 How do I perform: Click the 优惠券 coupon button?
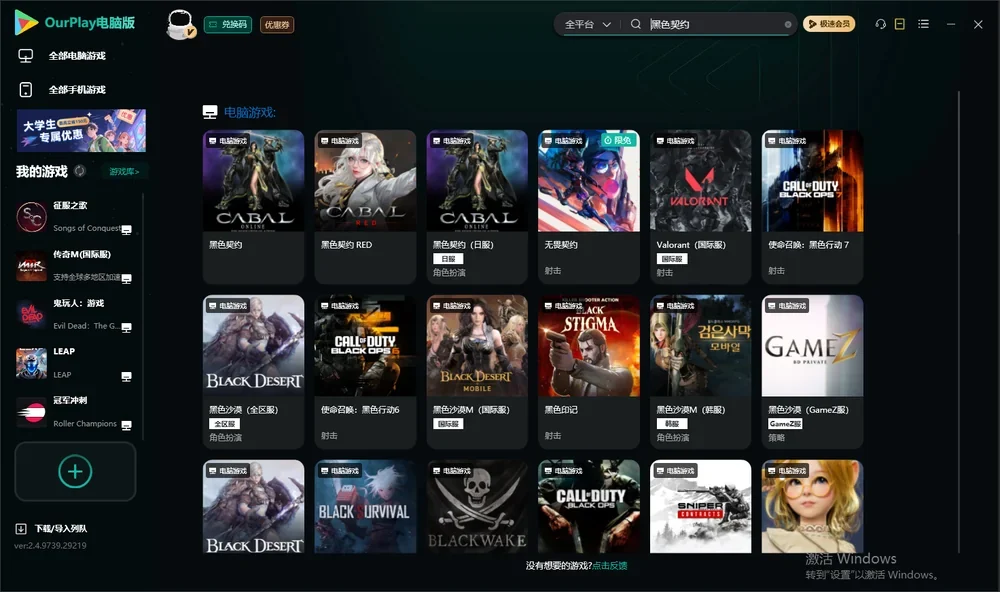pyautogui.click(x=277, y=24)
